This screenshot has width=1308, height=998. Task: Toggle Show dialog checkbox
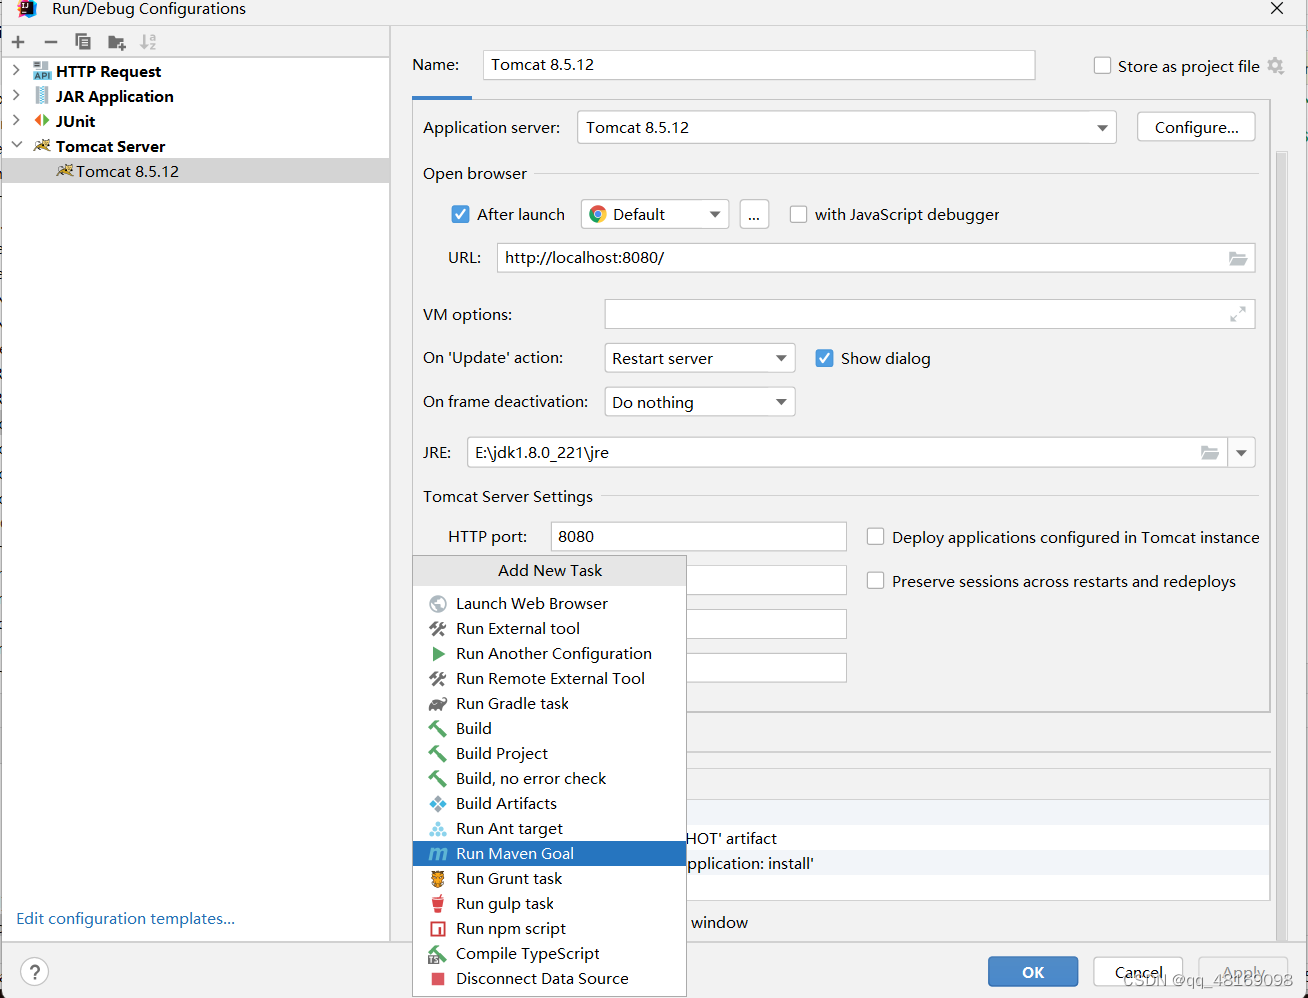click(825, 358)
